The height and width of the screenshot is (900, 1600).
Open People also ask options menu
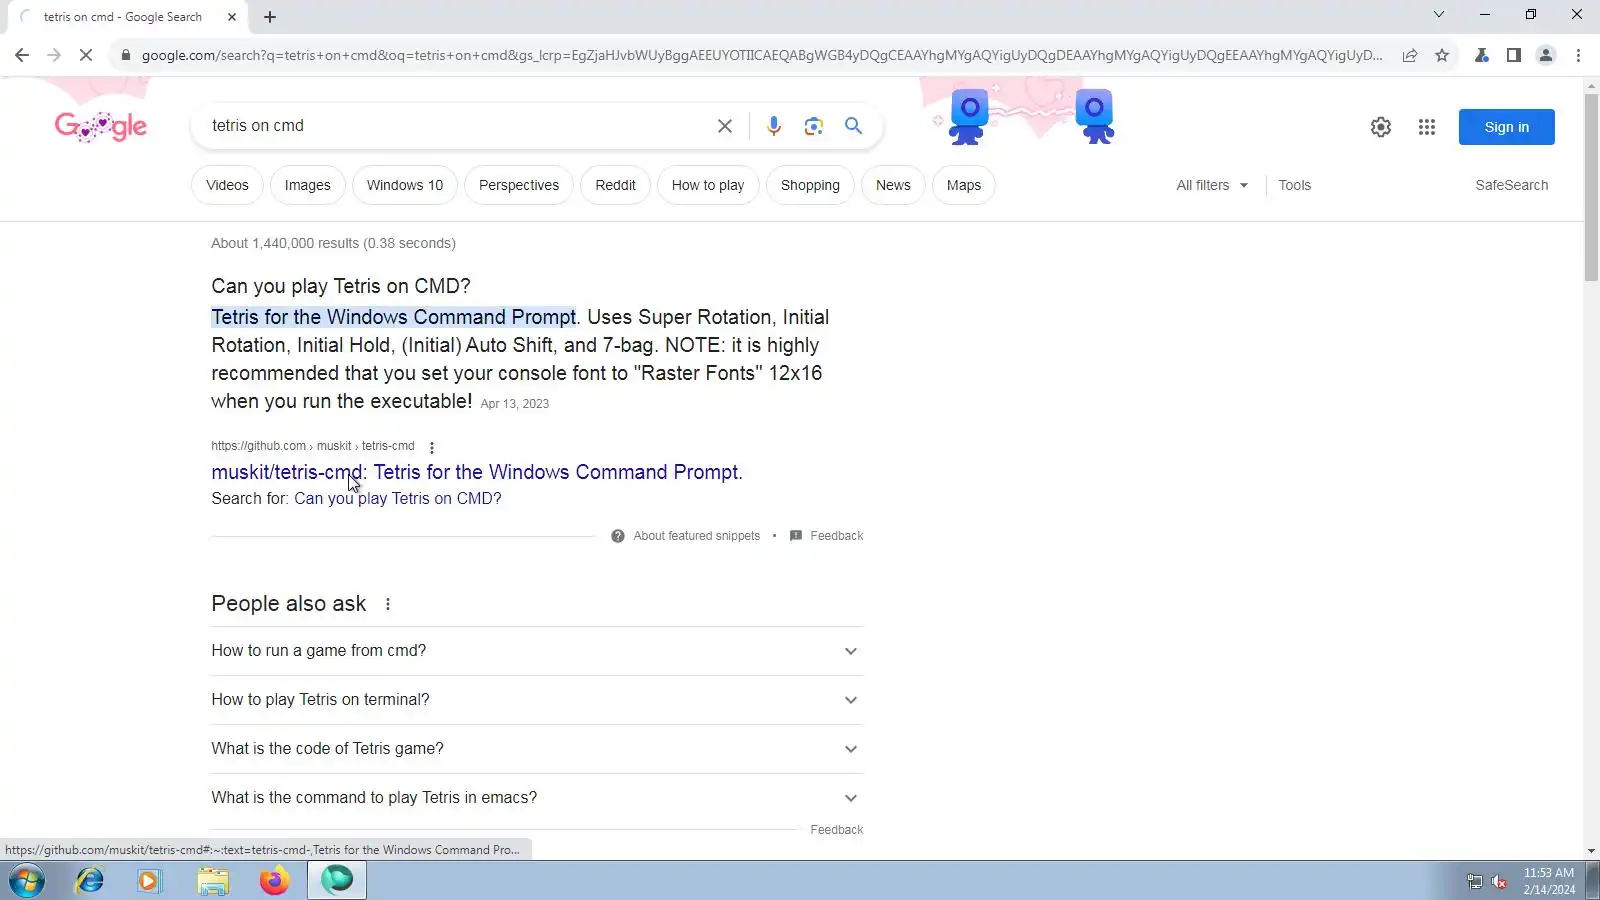click(x=388, y=604)
